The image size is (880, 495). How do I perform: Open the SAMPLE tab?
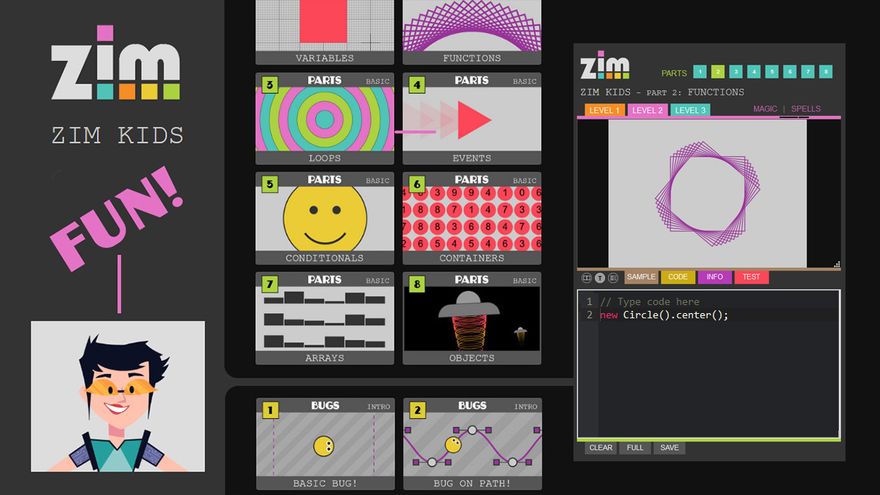641,277
